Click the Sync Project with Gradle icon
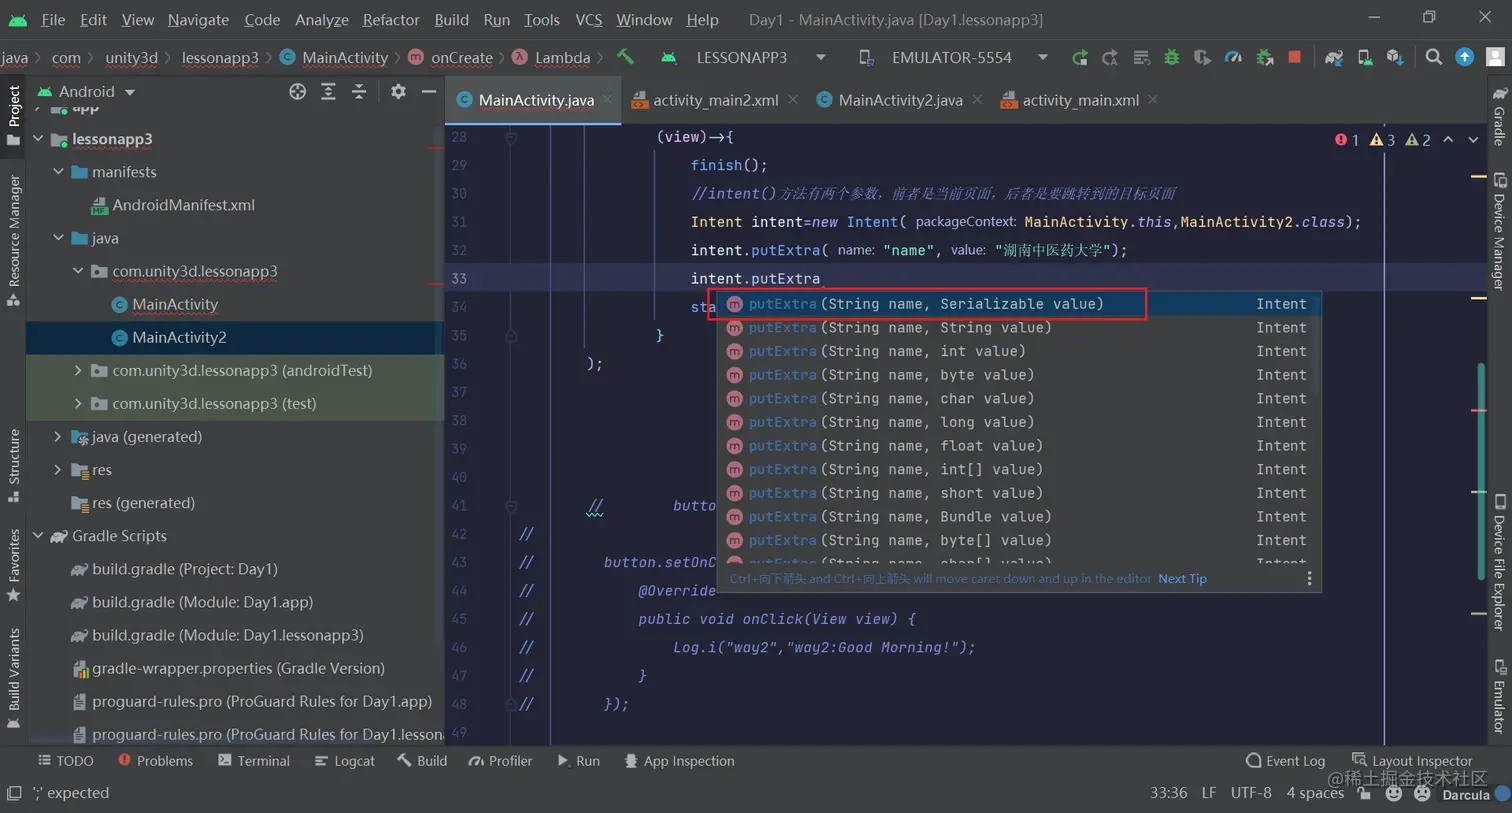1512x813 pixels. 1334,58
